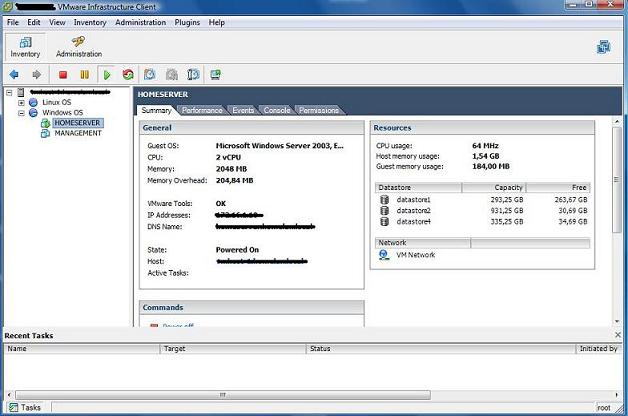
Task: Click the Tasks icon in status bar
Action: pos(14,408)
